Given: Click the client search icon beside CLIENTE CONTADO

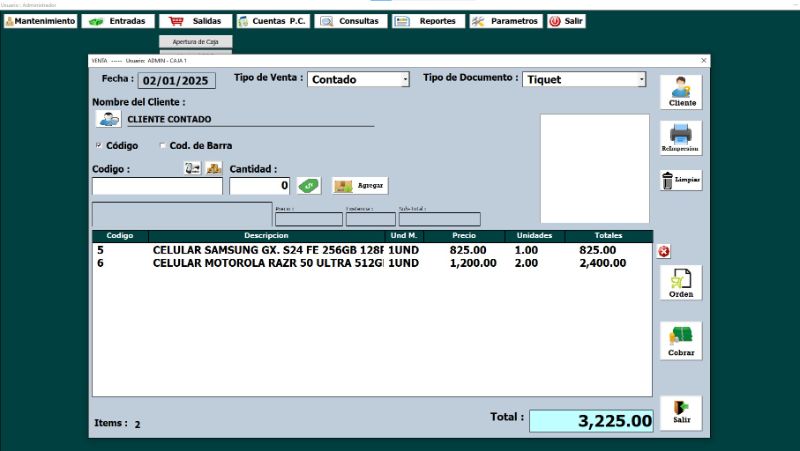Looking at the screenshot, I should 109,119.
